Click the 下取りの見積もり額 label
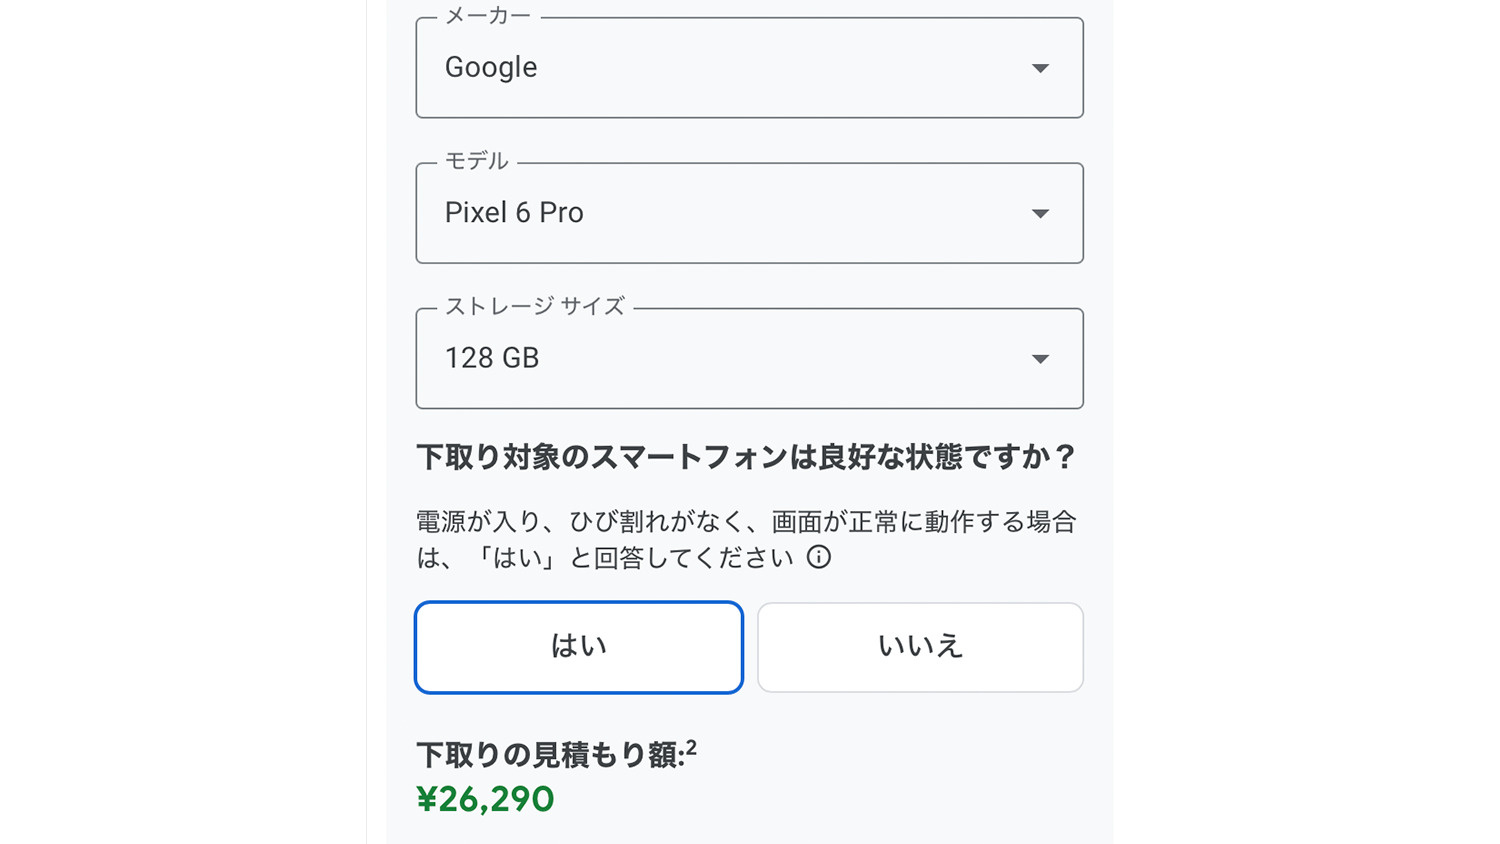Screen dimensions: 1500x844 548,755
